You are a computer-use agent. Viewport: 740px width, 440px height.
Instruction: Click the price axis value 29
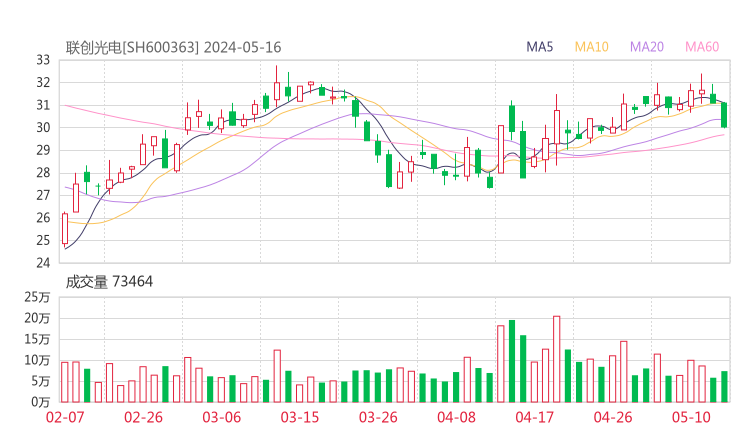(43, 150)
